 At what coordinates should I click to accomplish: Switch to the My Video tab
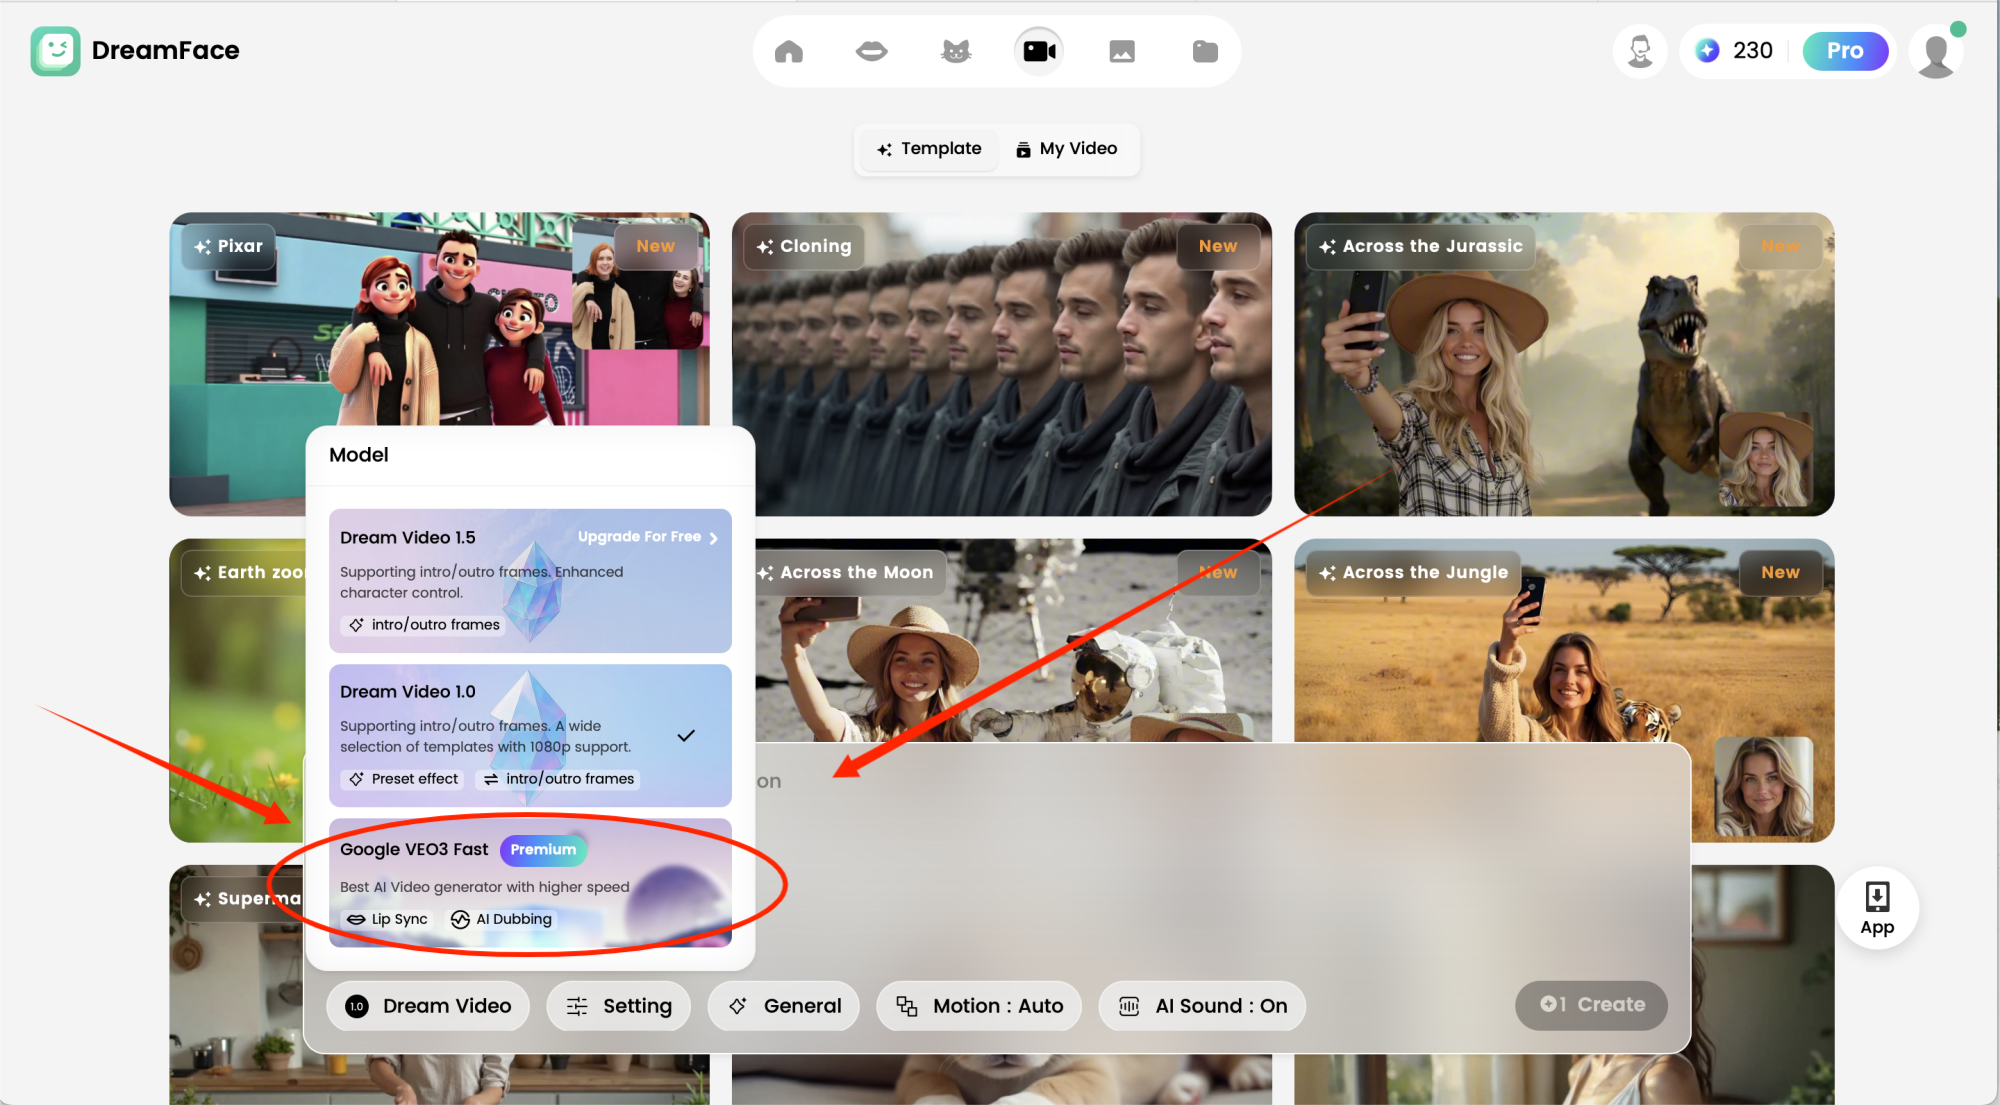click(x=1067, y=149)
